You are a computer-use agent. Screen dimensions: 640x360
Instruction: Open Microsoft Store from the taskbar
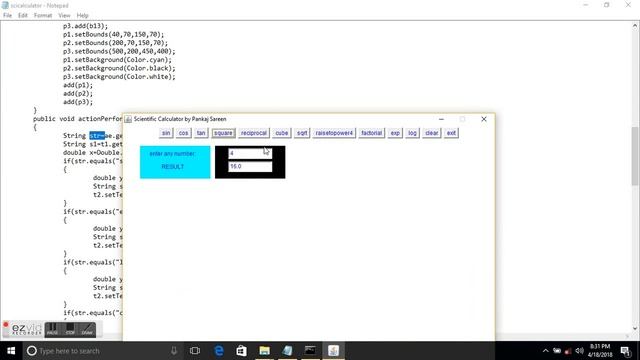(x=241, y=351)
